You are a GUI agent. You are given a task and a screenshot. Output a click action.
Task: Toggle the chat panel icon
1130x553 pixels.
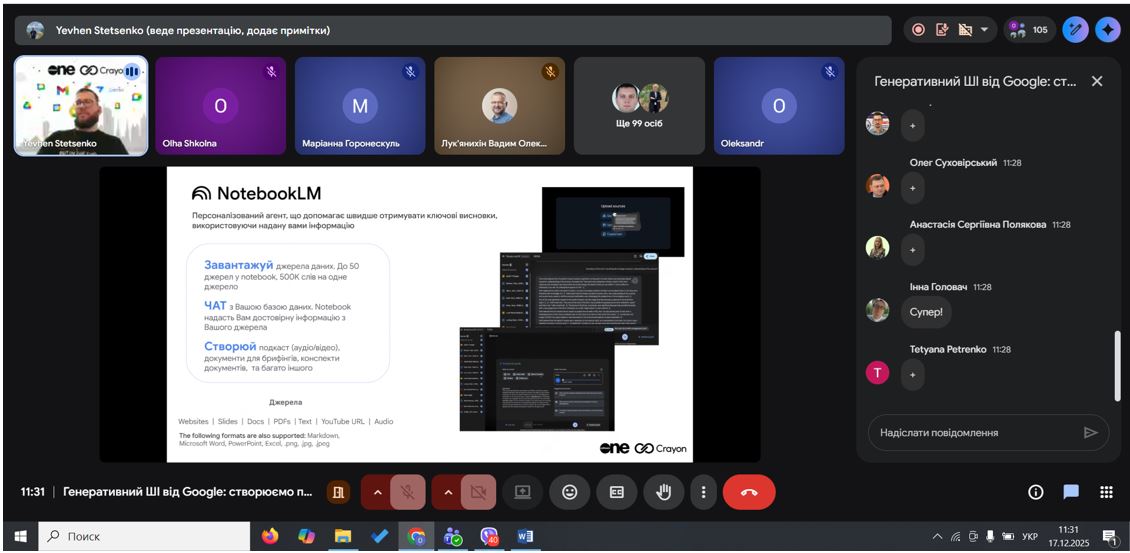pyautogui.click(x=1070, y=492)
